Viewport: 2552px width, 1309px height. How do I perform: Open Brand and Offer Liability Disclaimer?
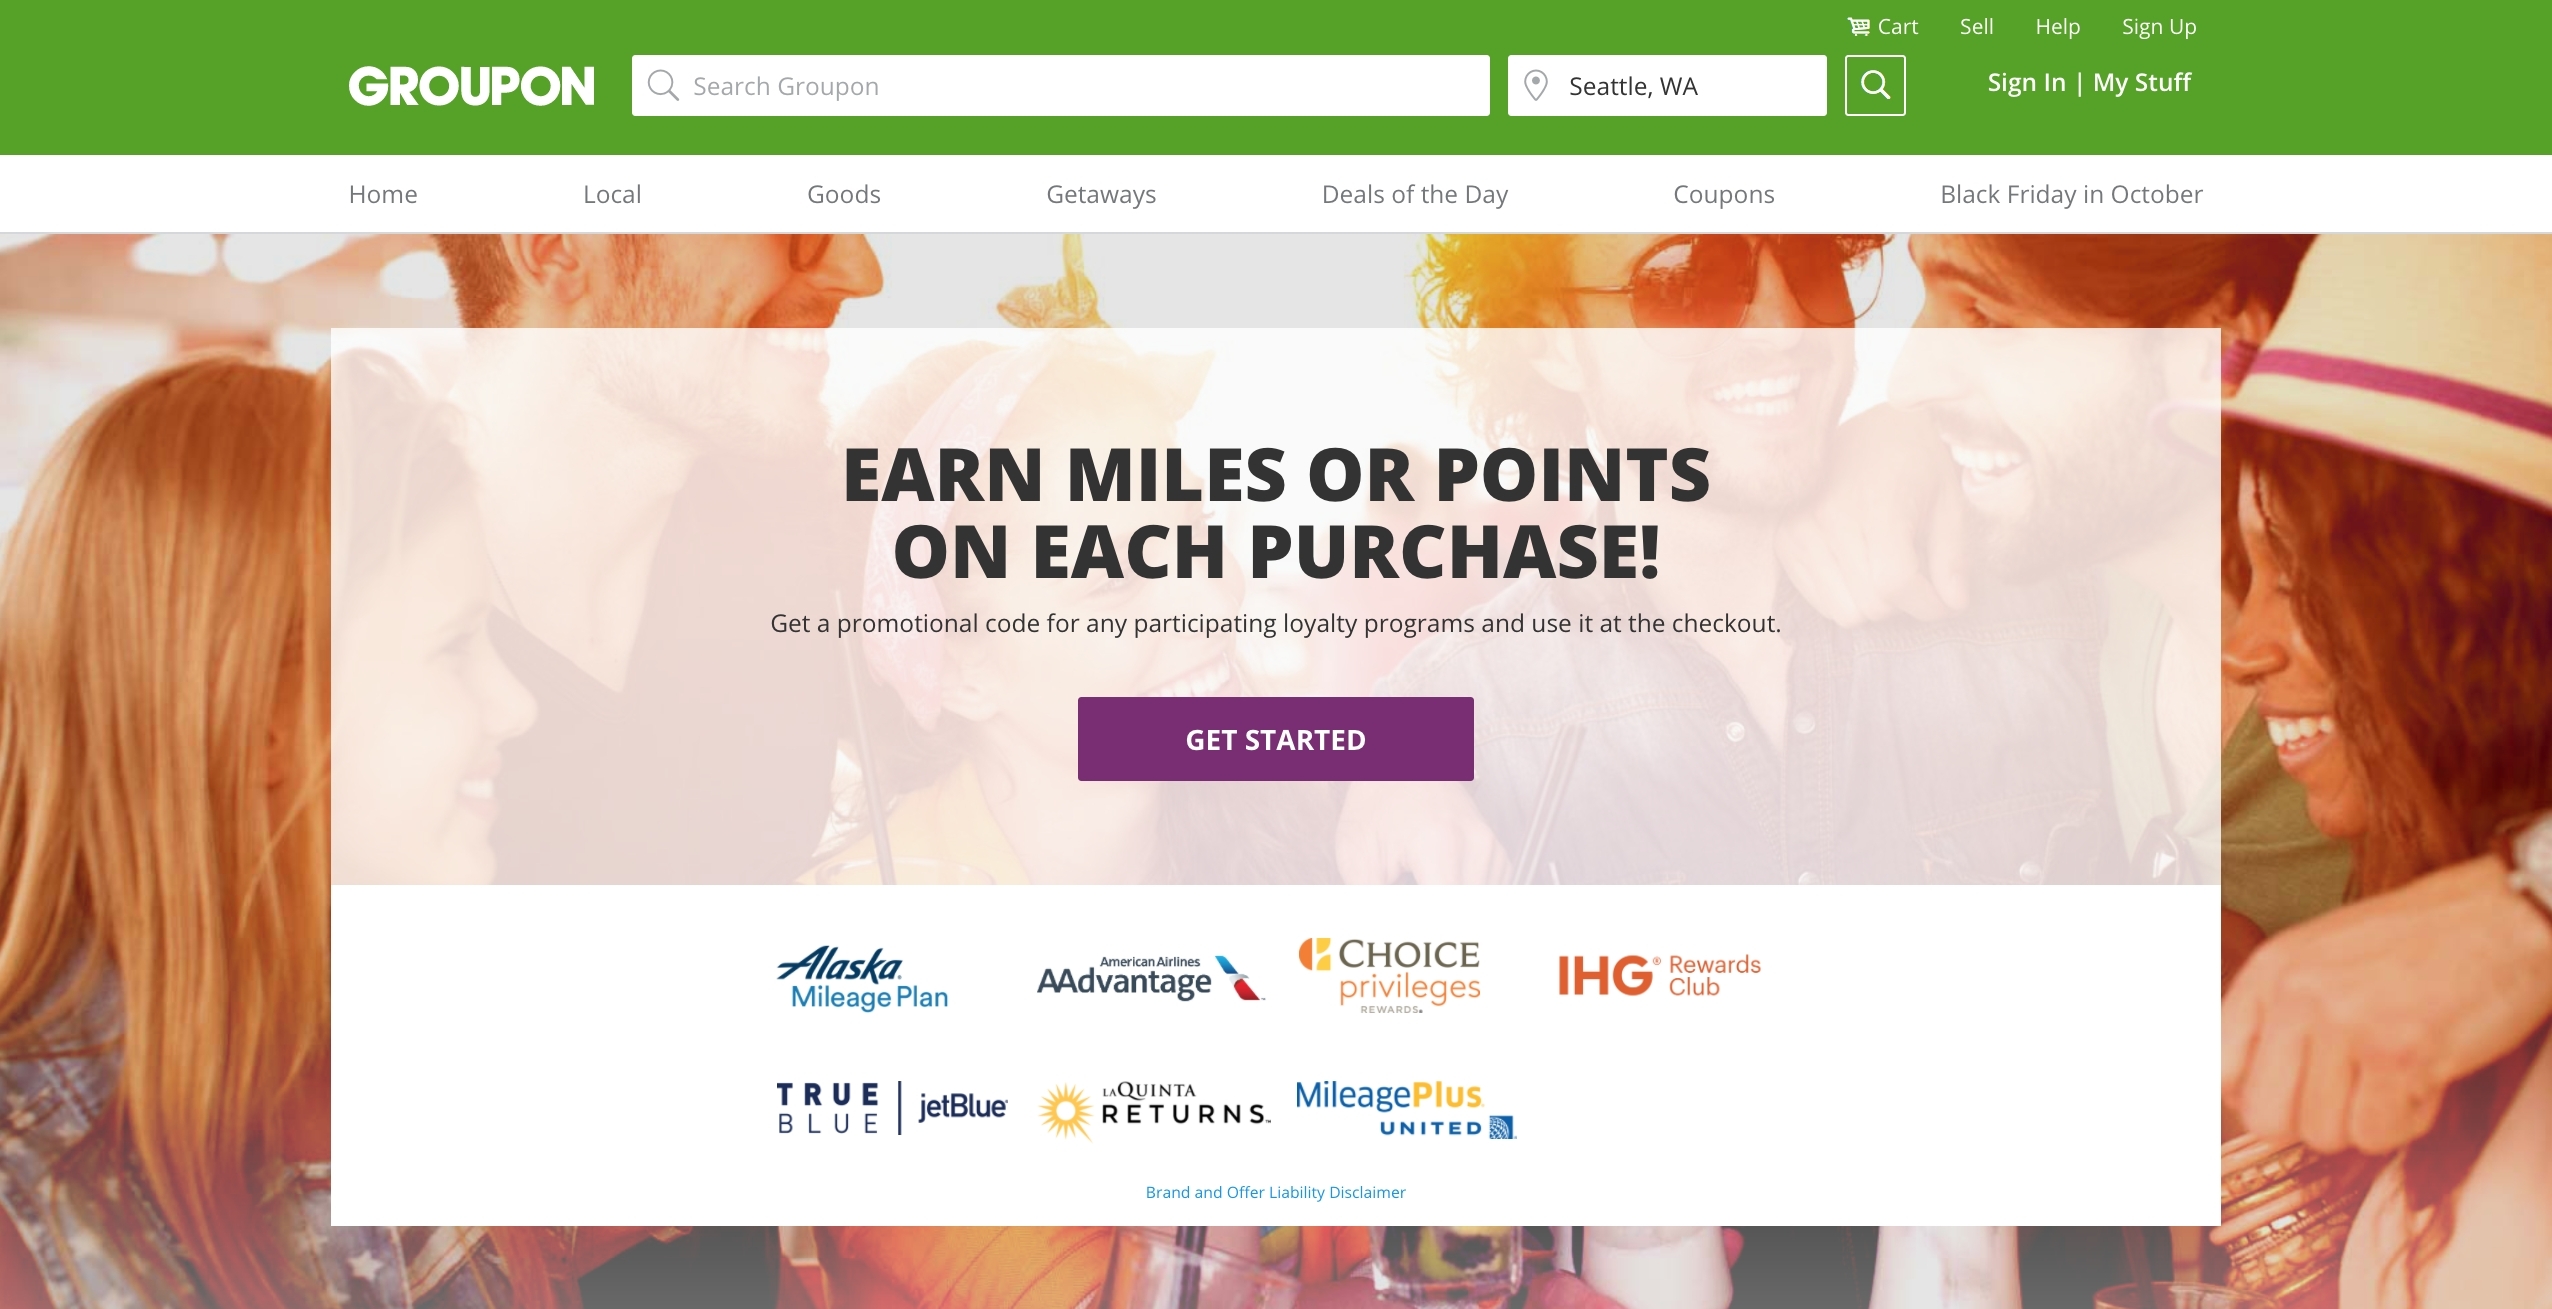point(1275,1192)
